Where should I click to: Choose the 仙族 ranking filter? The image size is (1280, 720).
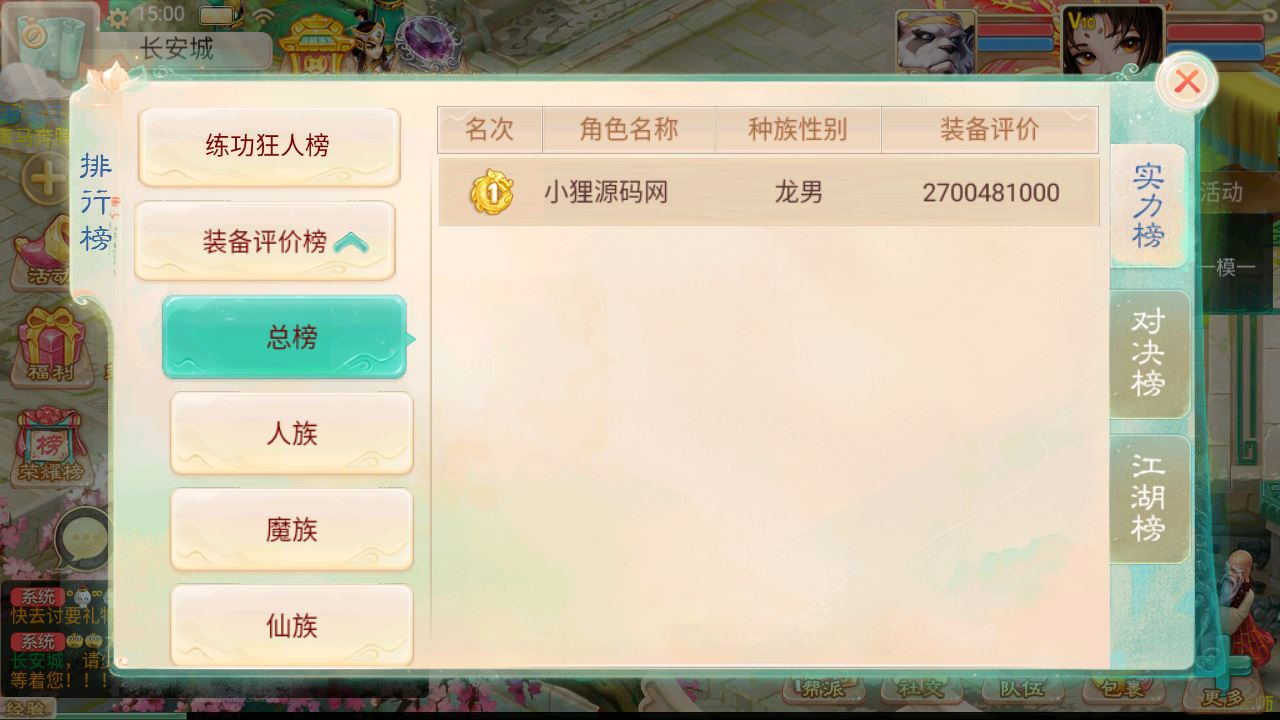coord(292,625)
